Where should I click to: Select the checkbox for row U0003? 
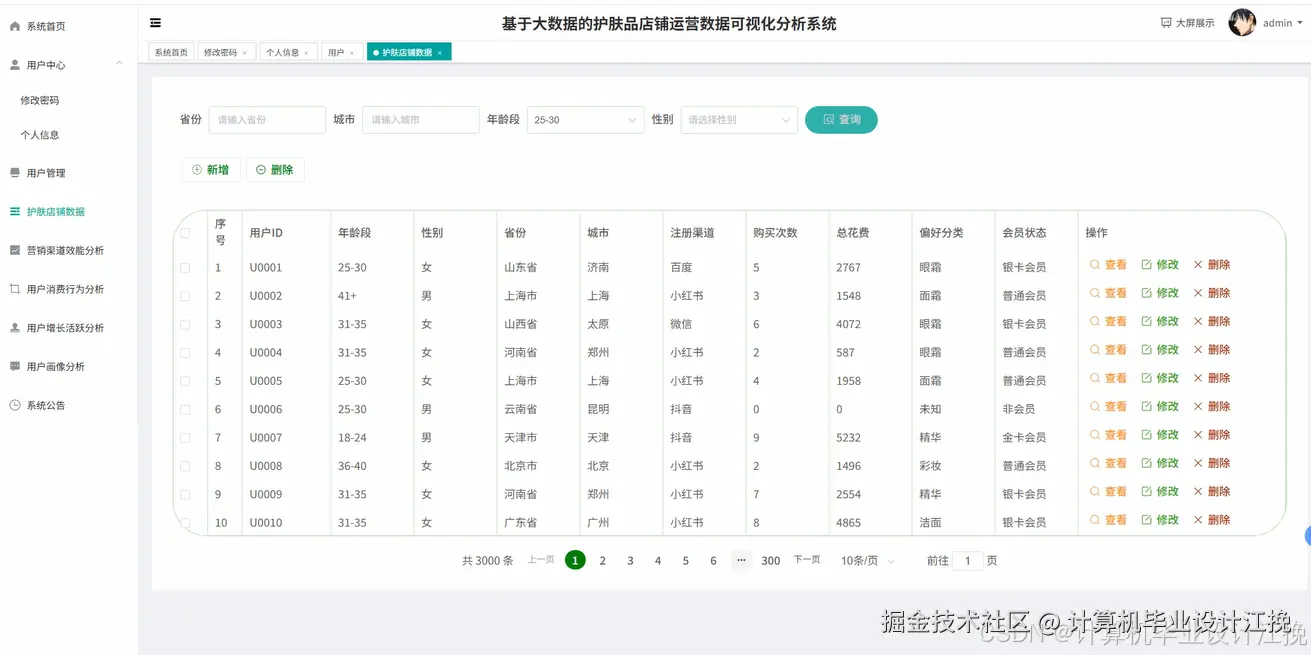click(185, 324)
